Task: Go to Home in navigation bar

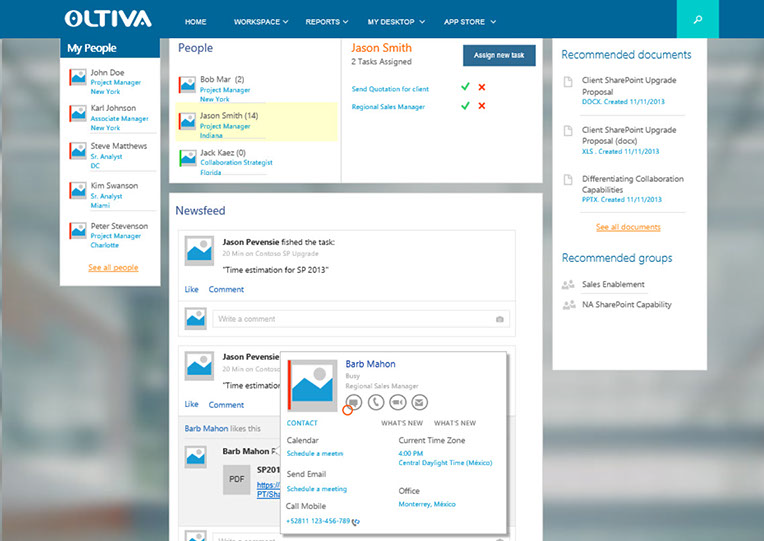Action: 196,21
